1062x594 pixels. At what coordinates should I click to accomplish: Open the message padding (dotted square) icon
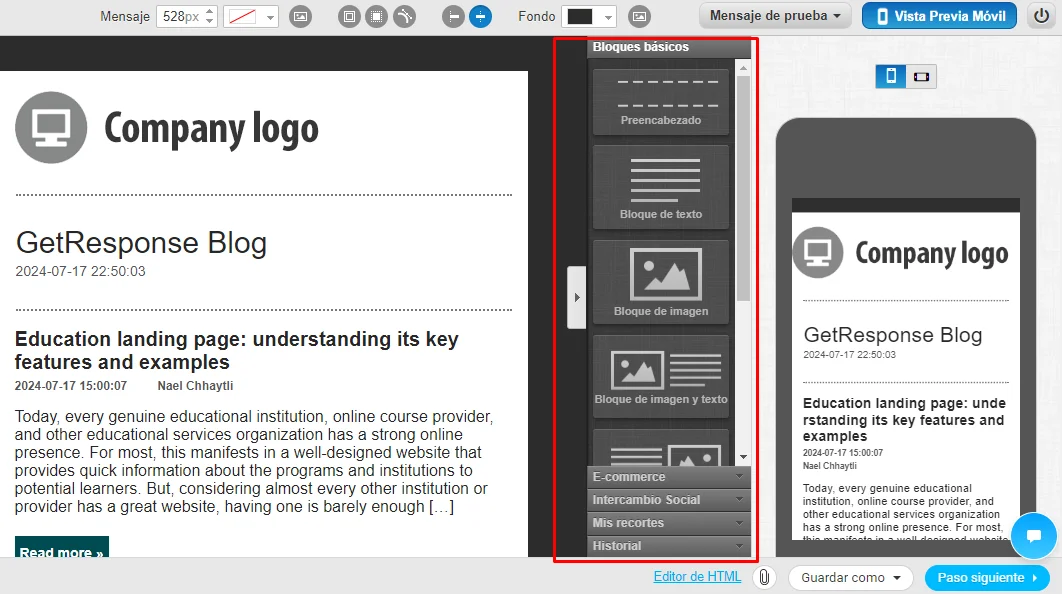click(377, 16)
